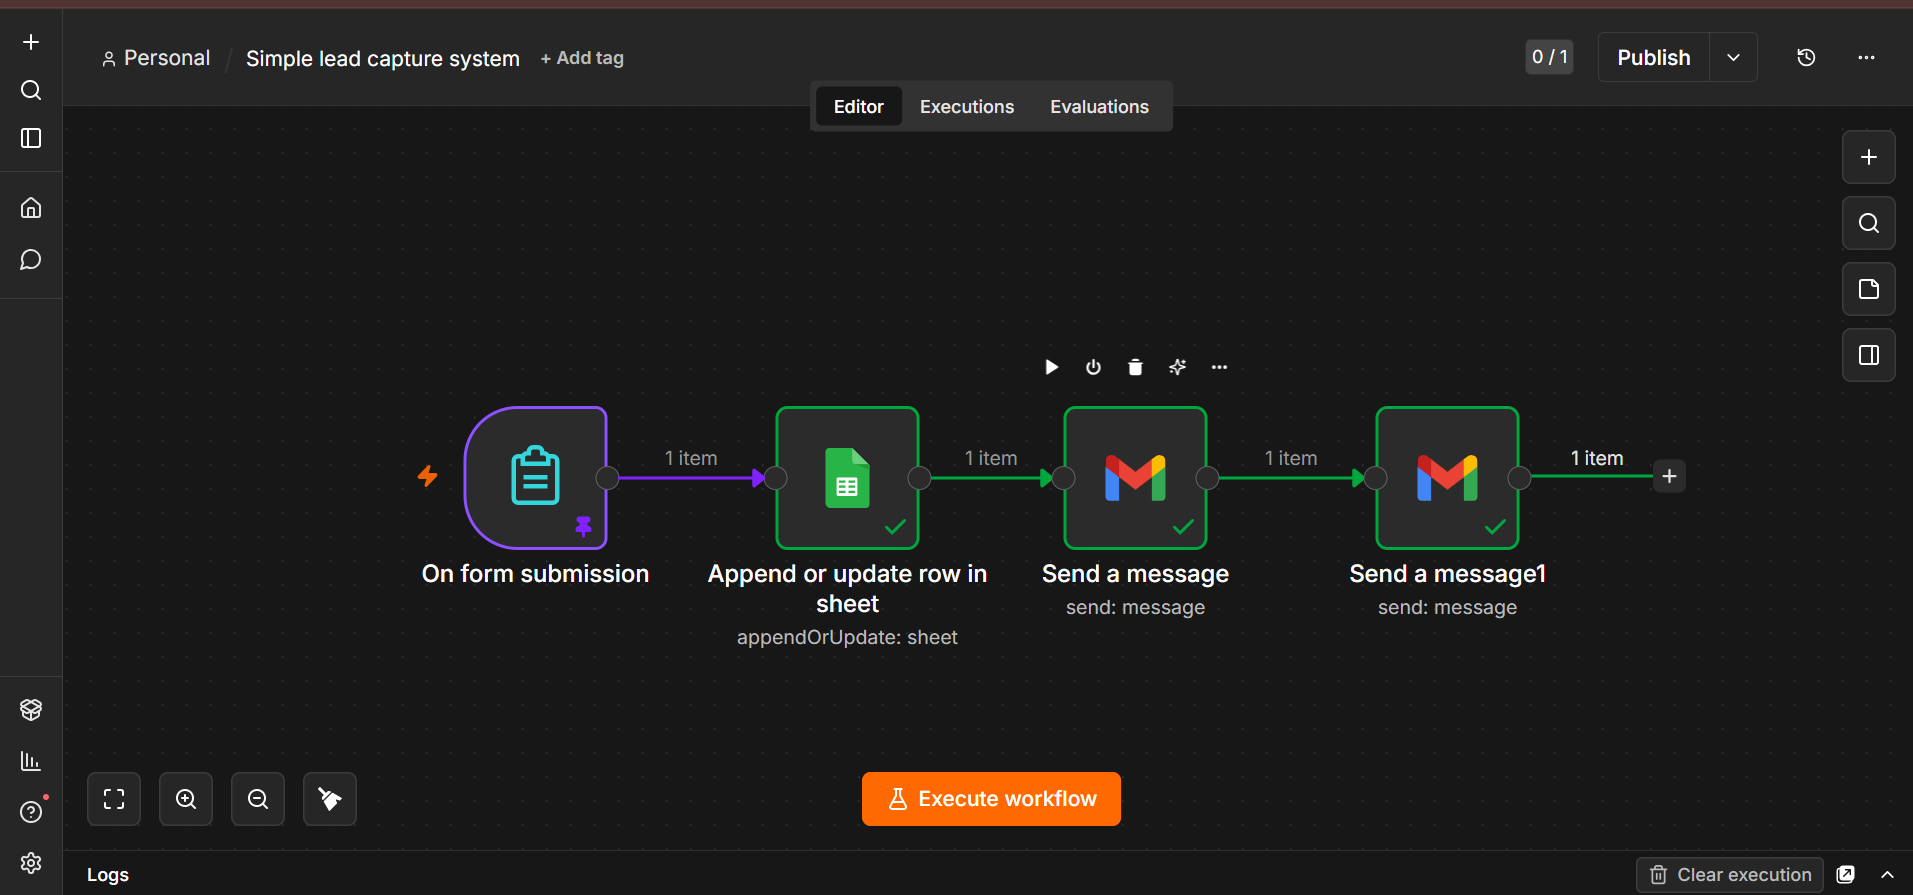
Task: Zoom in on the canvas
Action: (186, 799)
